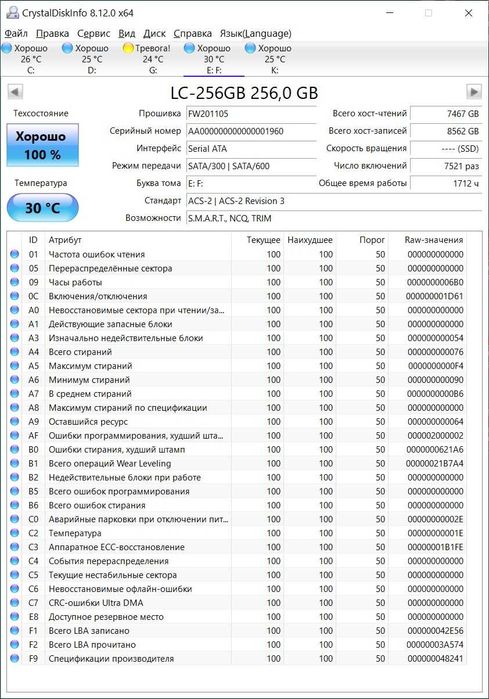This screenshot has width=489, height=699.
Task: Open the Сервис menu
Action: tap(94, 33)
